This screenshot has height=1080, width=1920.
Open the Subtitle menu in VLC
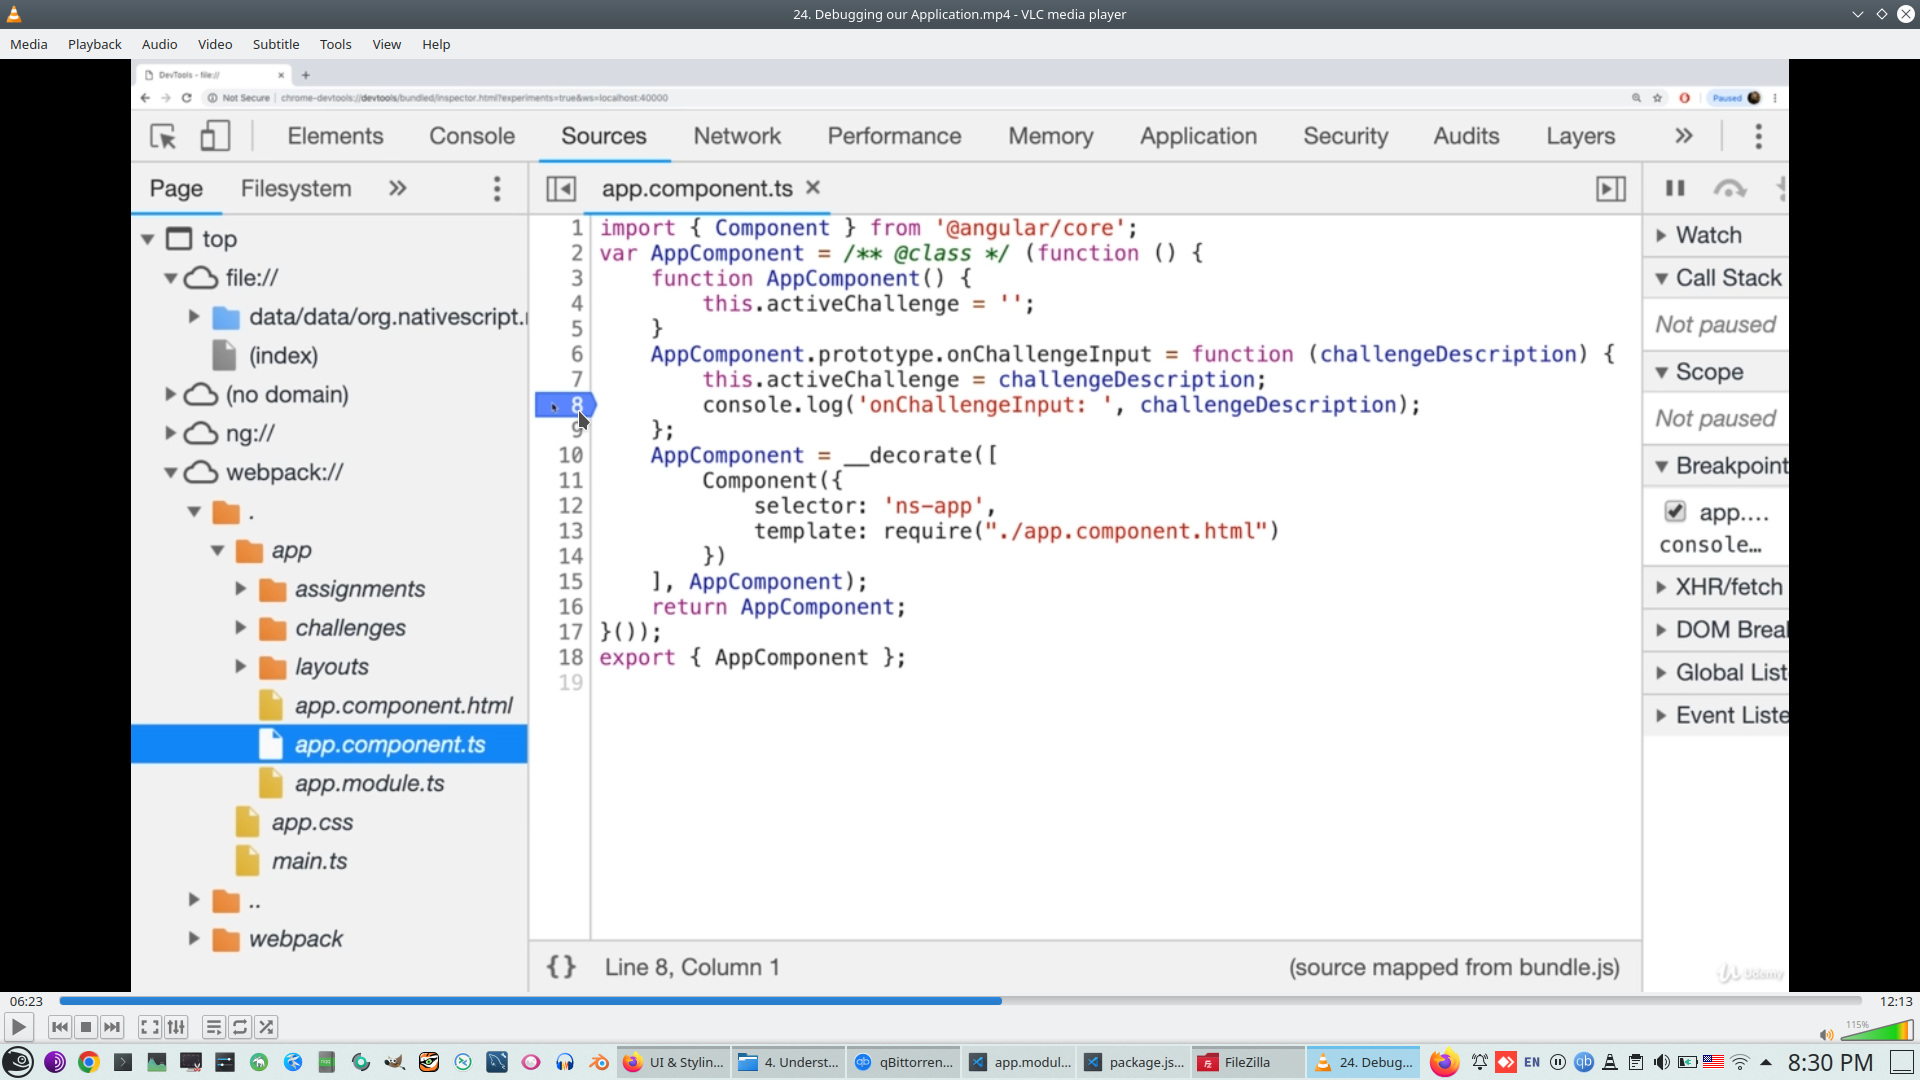tap(275, 44)
